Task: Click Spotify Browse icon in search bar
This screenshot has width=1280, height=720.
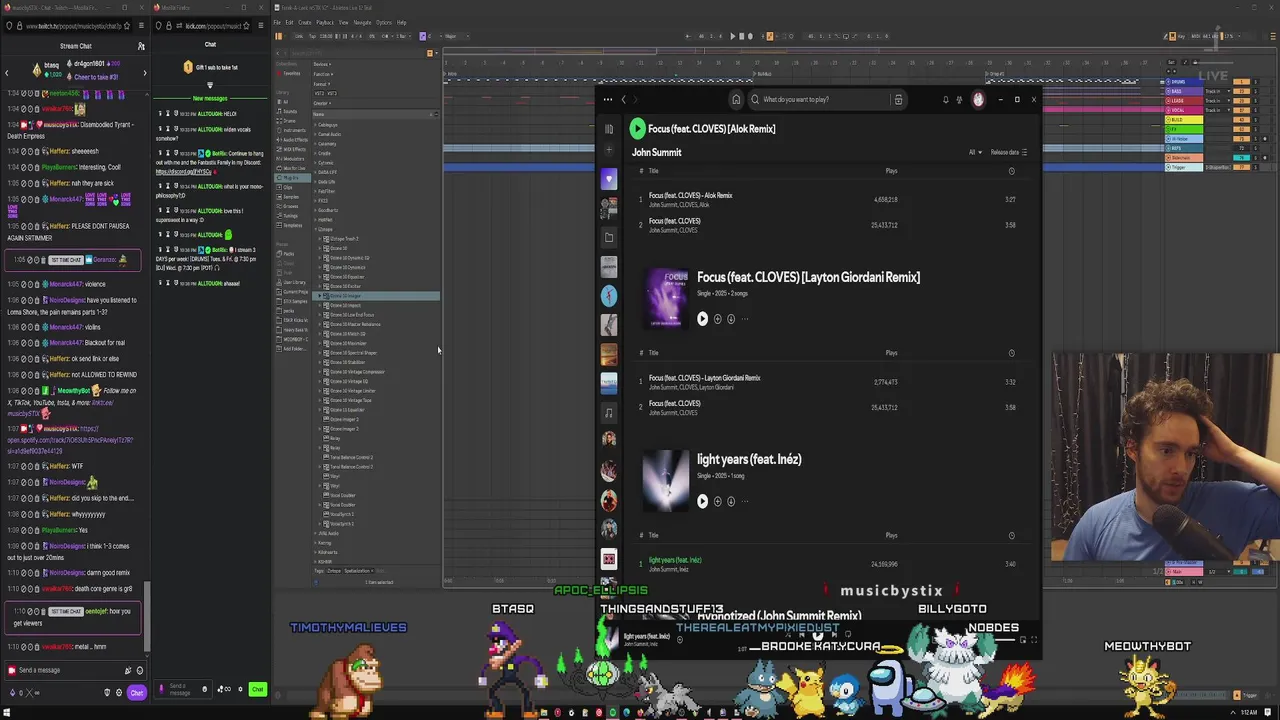Action: pyautogui.click(x=898, y=99)
